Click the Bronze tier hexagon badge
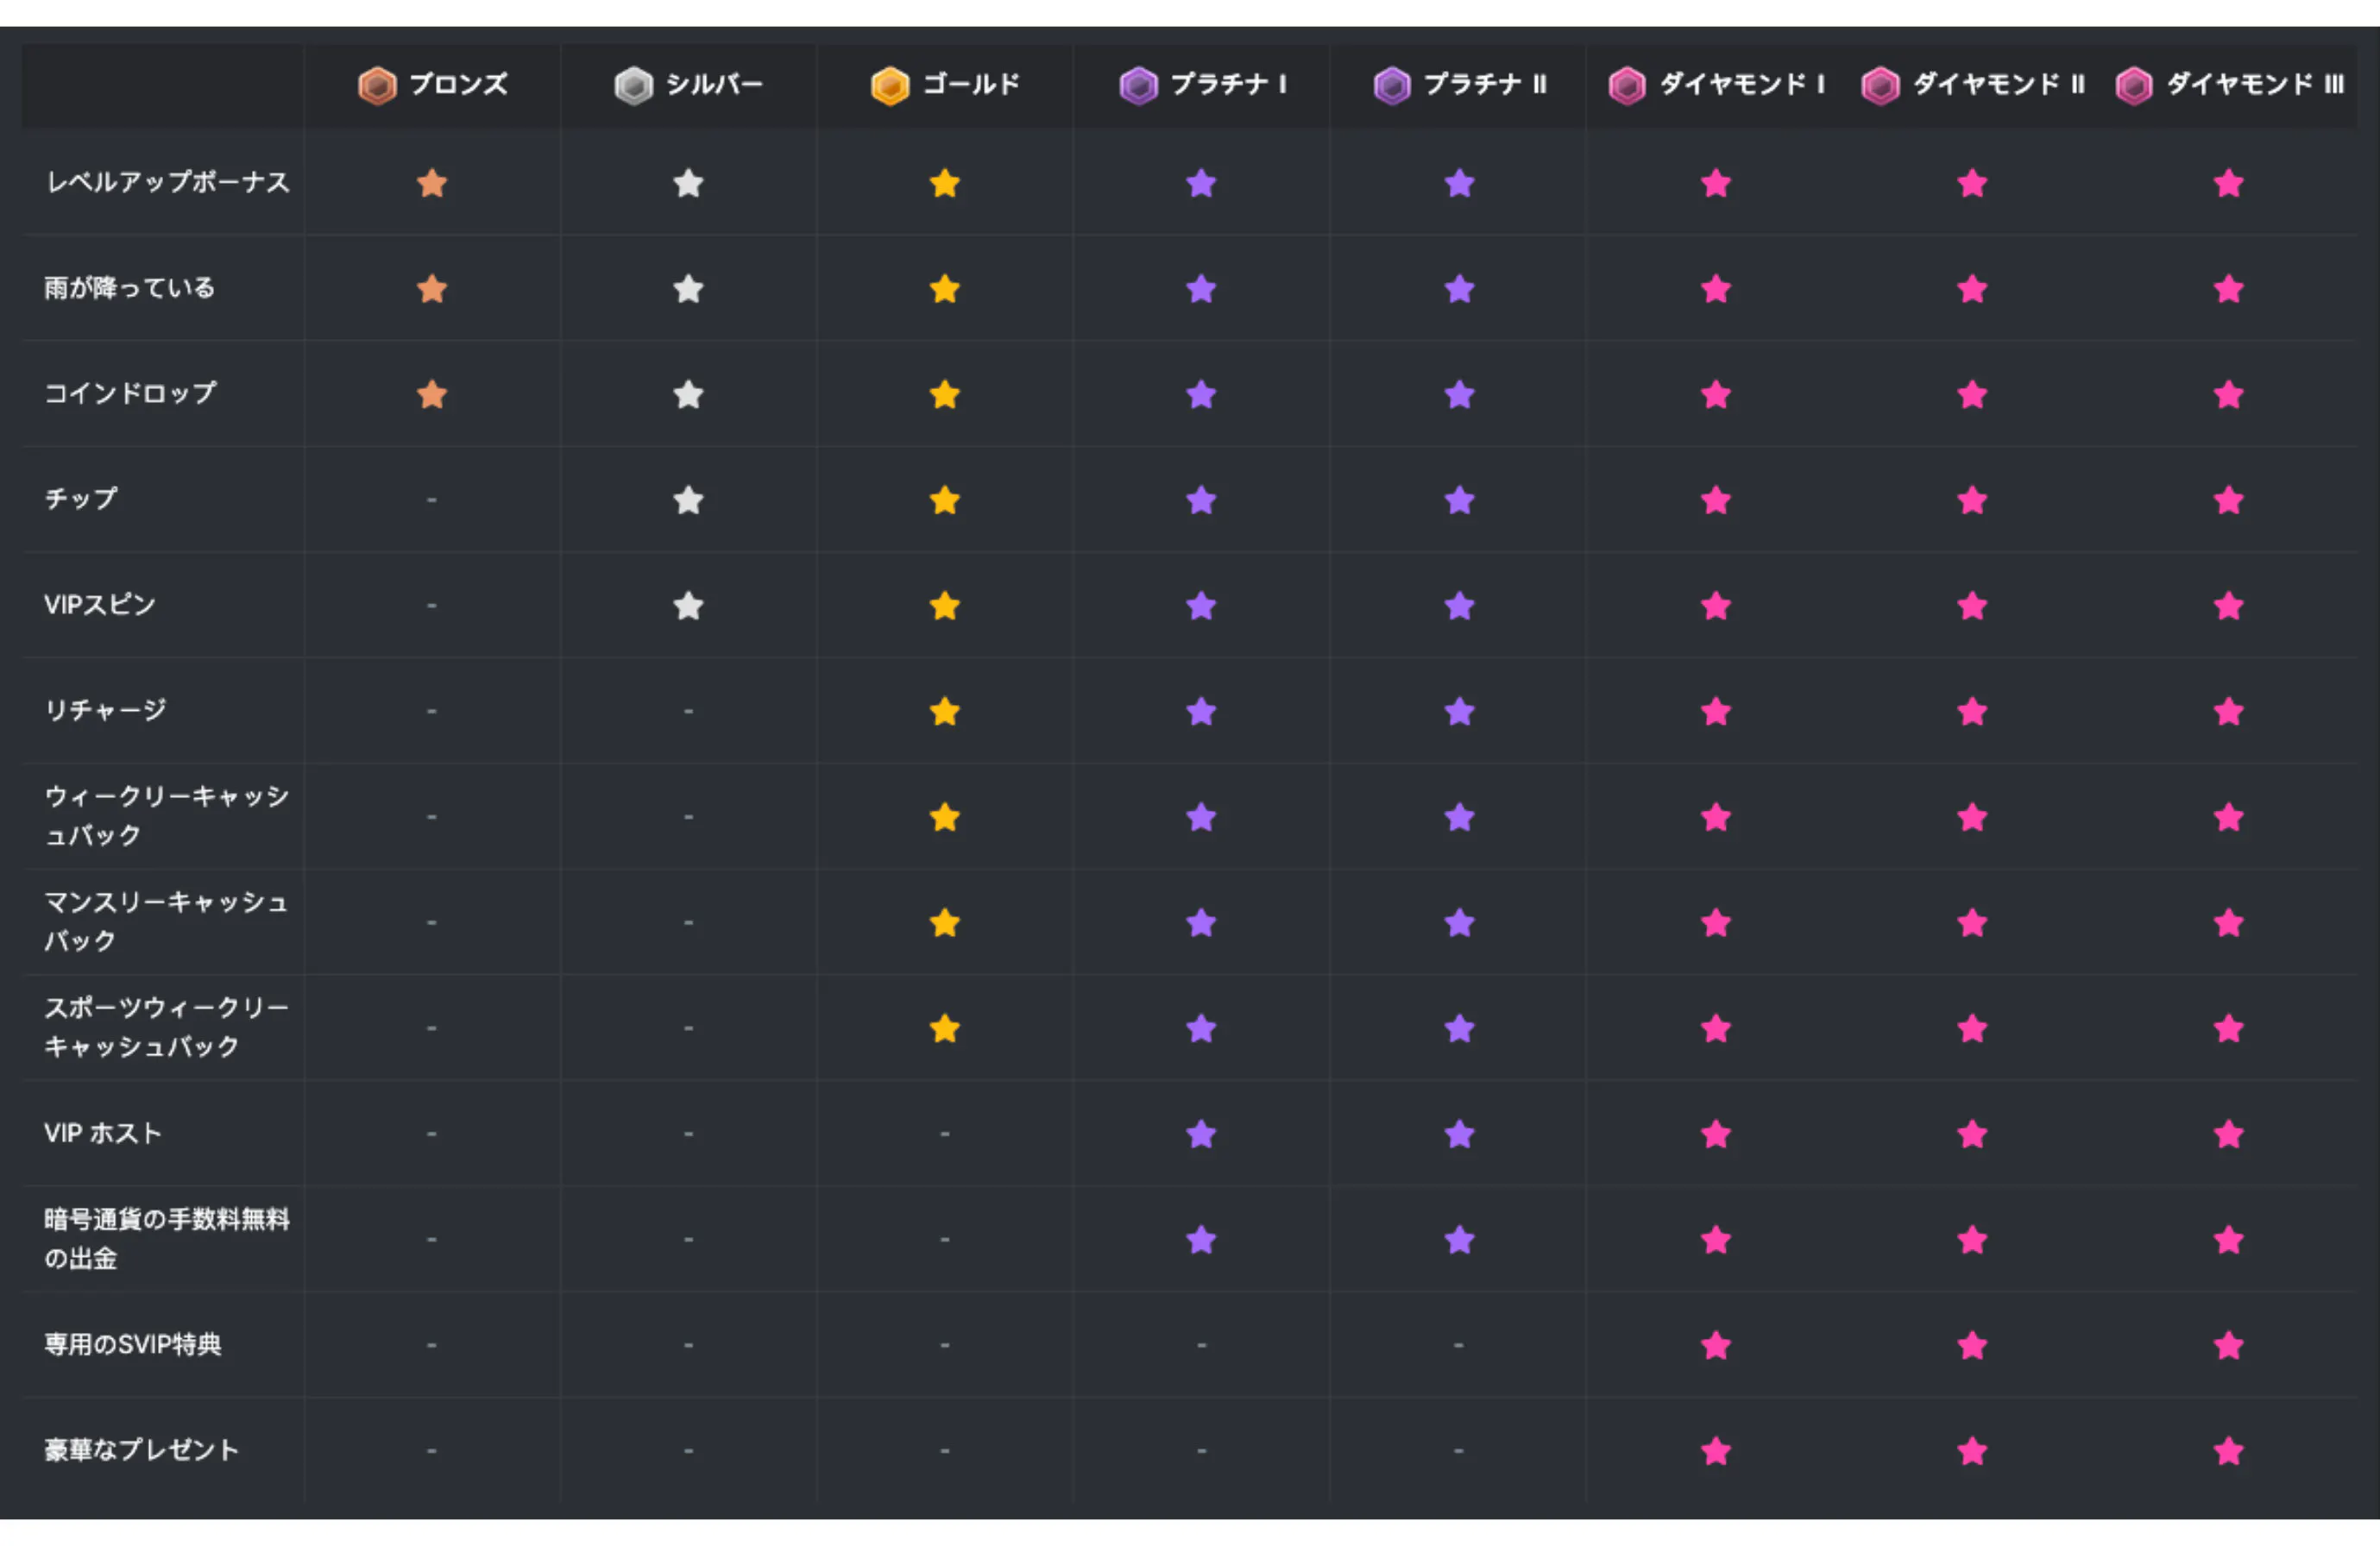The image size is (2380, 1546). (x=377, y=86)
